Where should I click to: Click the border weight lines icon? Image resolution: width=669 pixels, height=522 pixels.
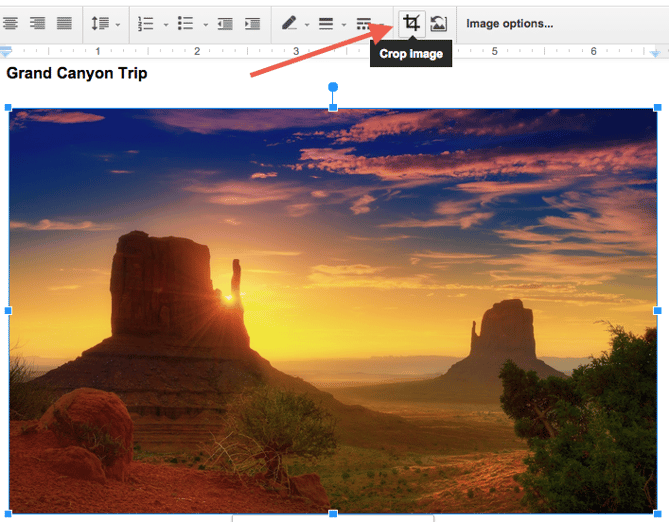tap(326, 23)
